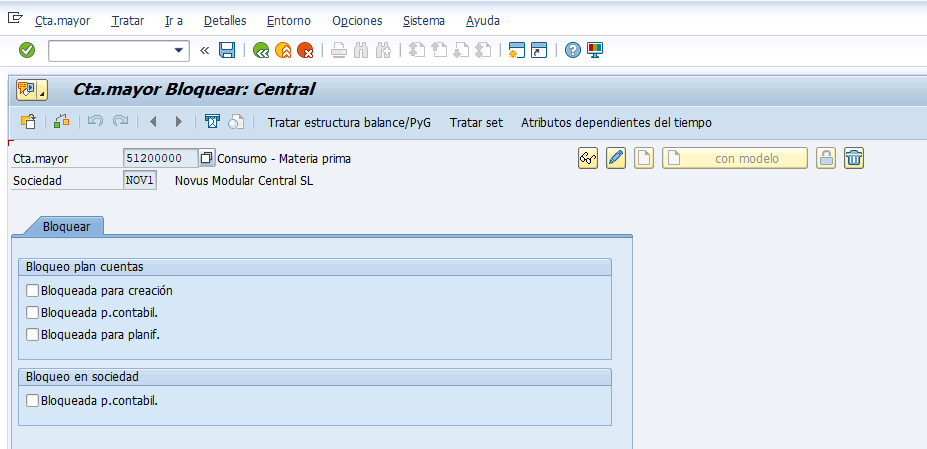Open the Opciones menu

[357, 21]
